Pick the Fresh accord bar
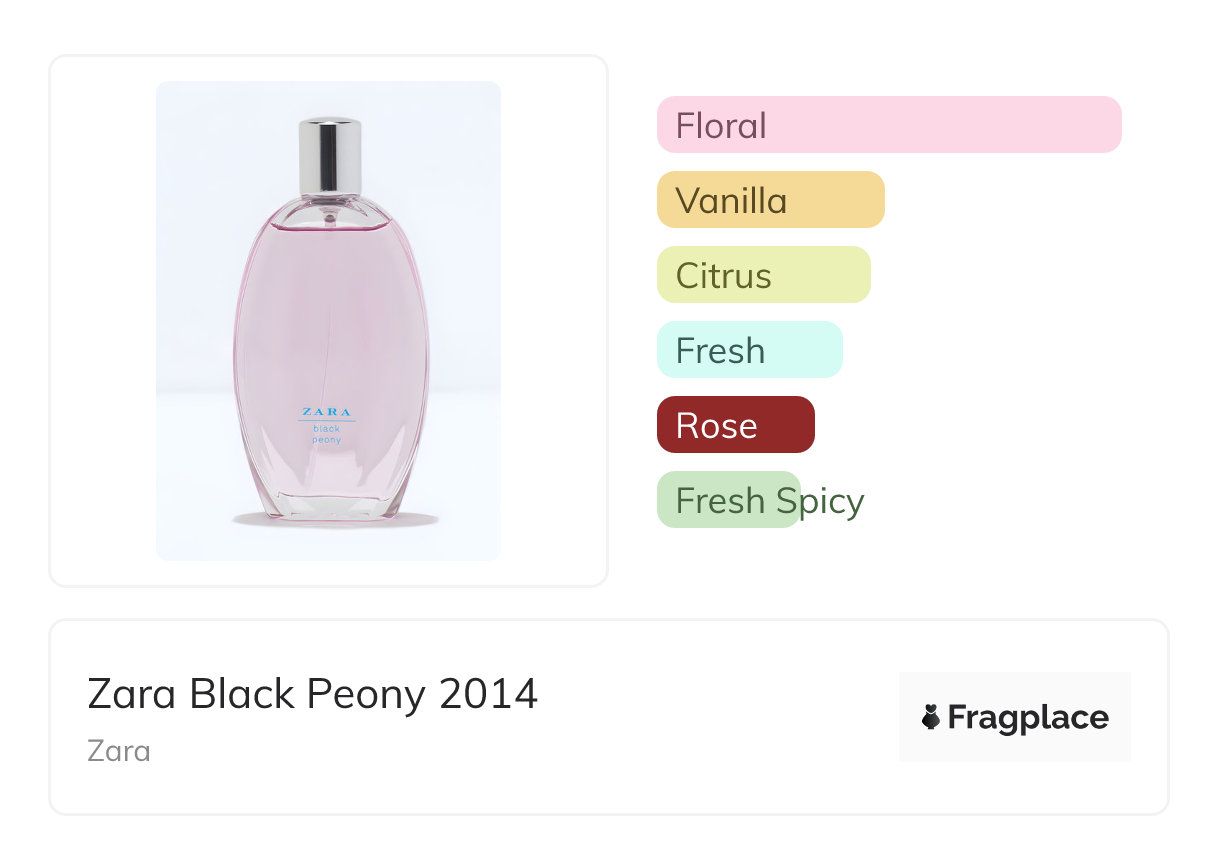 point(749,350)
